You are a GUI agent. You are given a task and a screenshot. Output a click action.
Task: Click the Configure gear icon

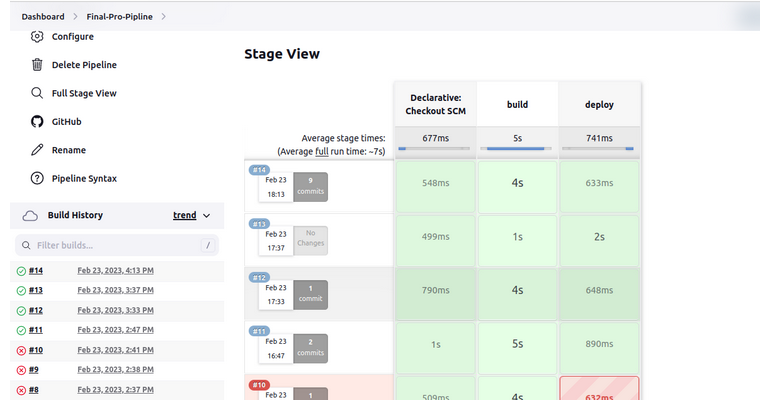[37, 36]
